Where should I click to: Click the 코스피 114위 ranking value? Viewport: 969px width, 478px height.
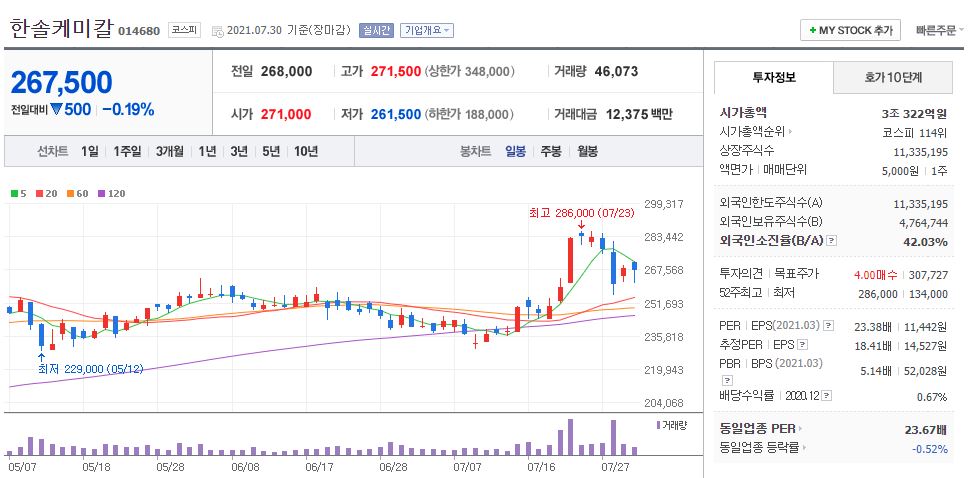(x=915, y=132)
